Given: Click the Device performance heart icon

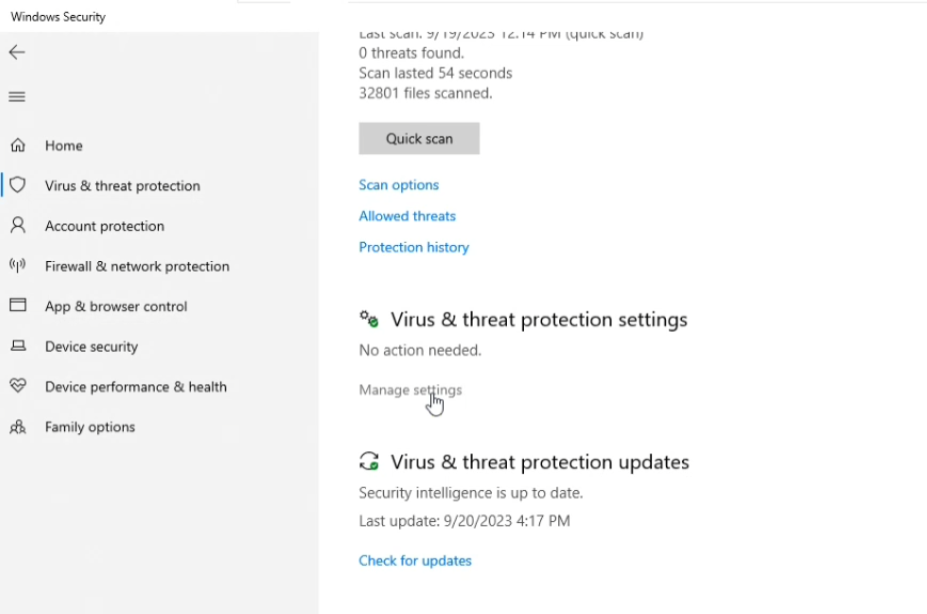Looking at the screenshot, I should click(x=18, y=386).
